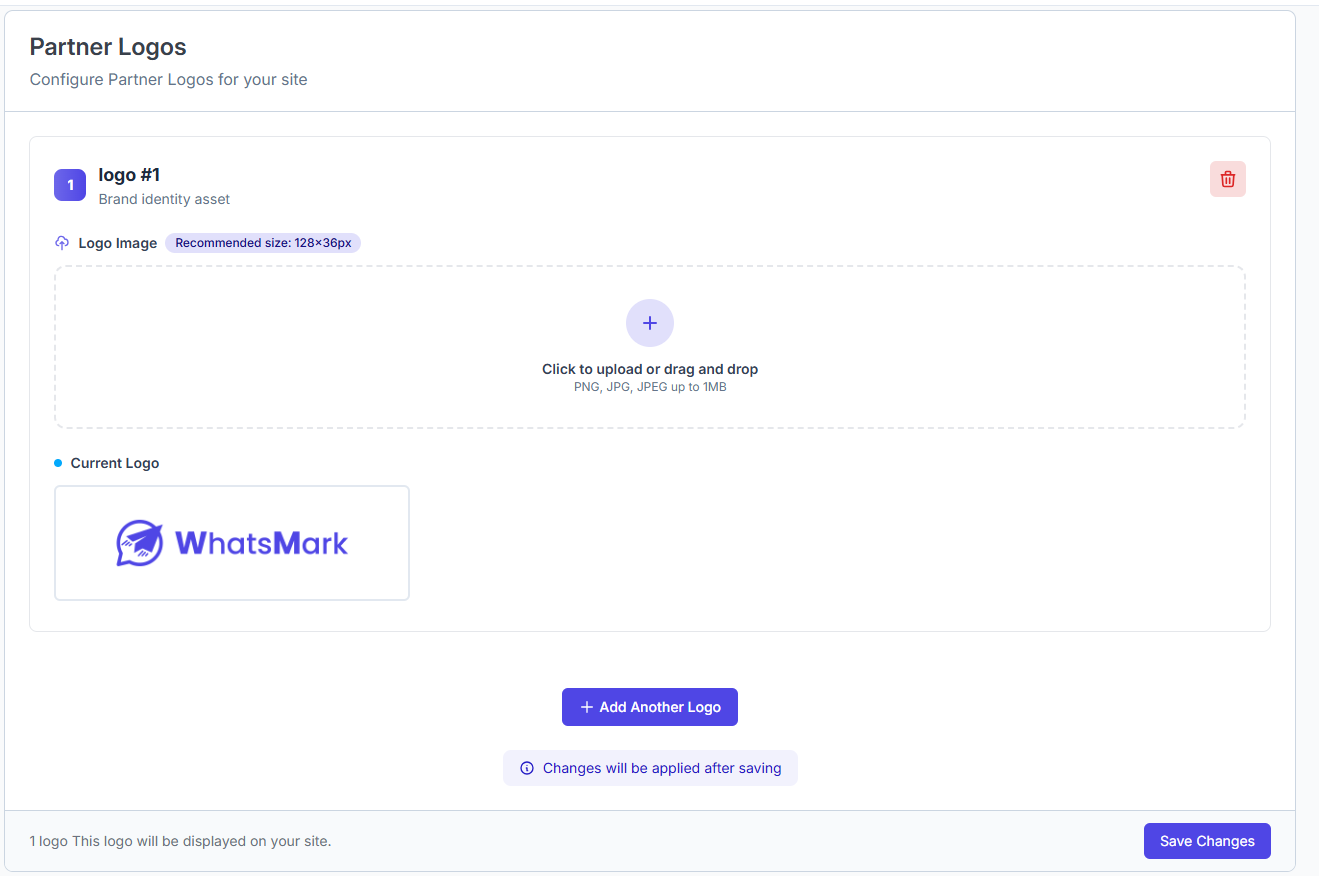Click the numbered badge for logo 1
Image resolution: width=1319 pixels, height=876 pixels.
[70, 185]
